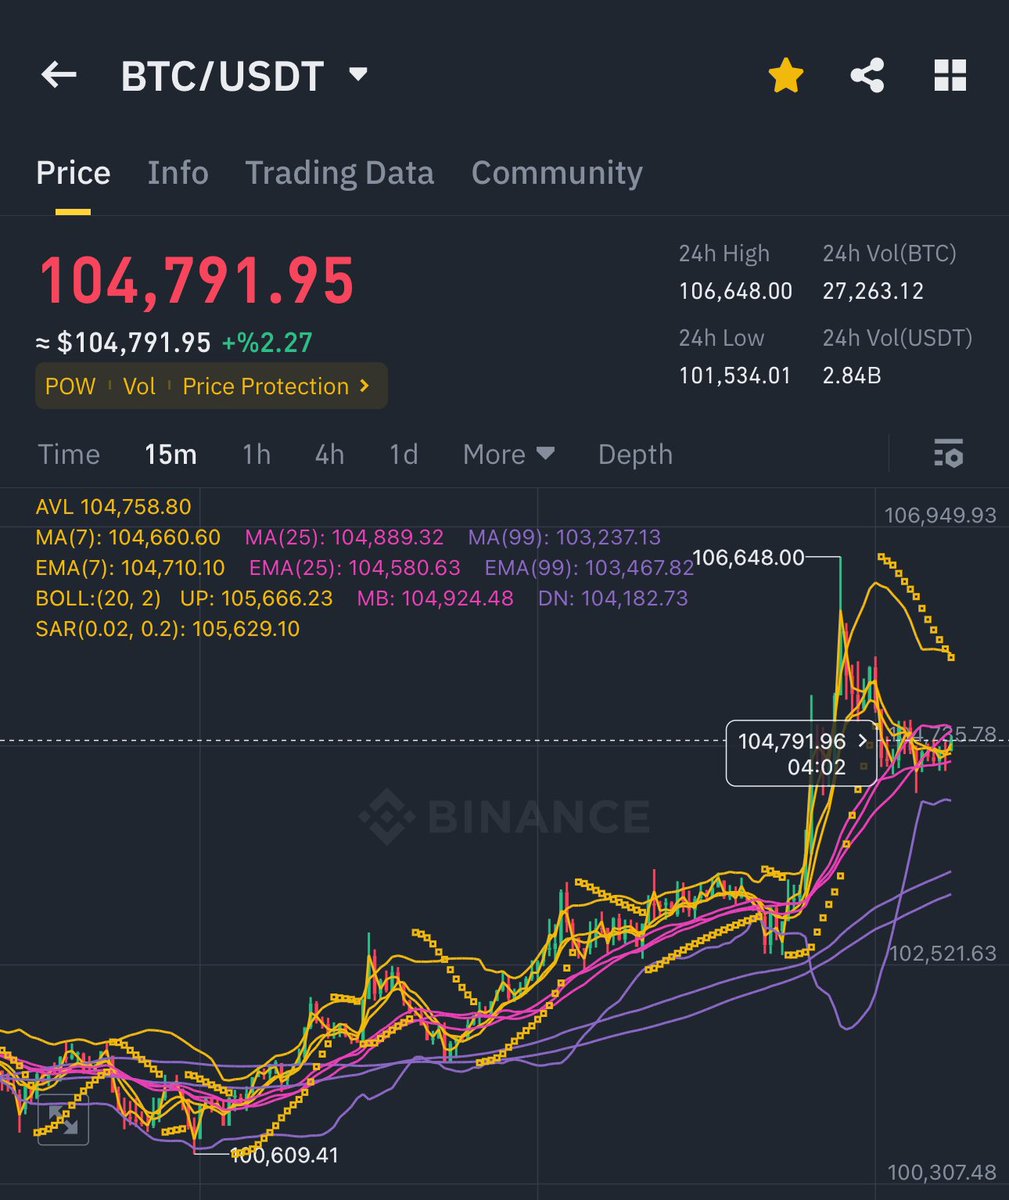Tap the fullscreen expand chart icon

(x=63, y=1120)
